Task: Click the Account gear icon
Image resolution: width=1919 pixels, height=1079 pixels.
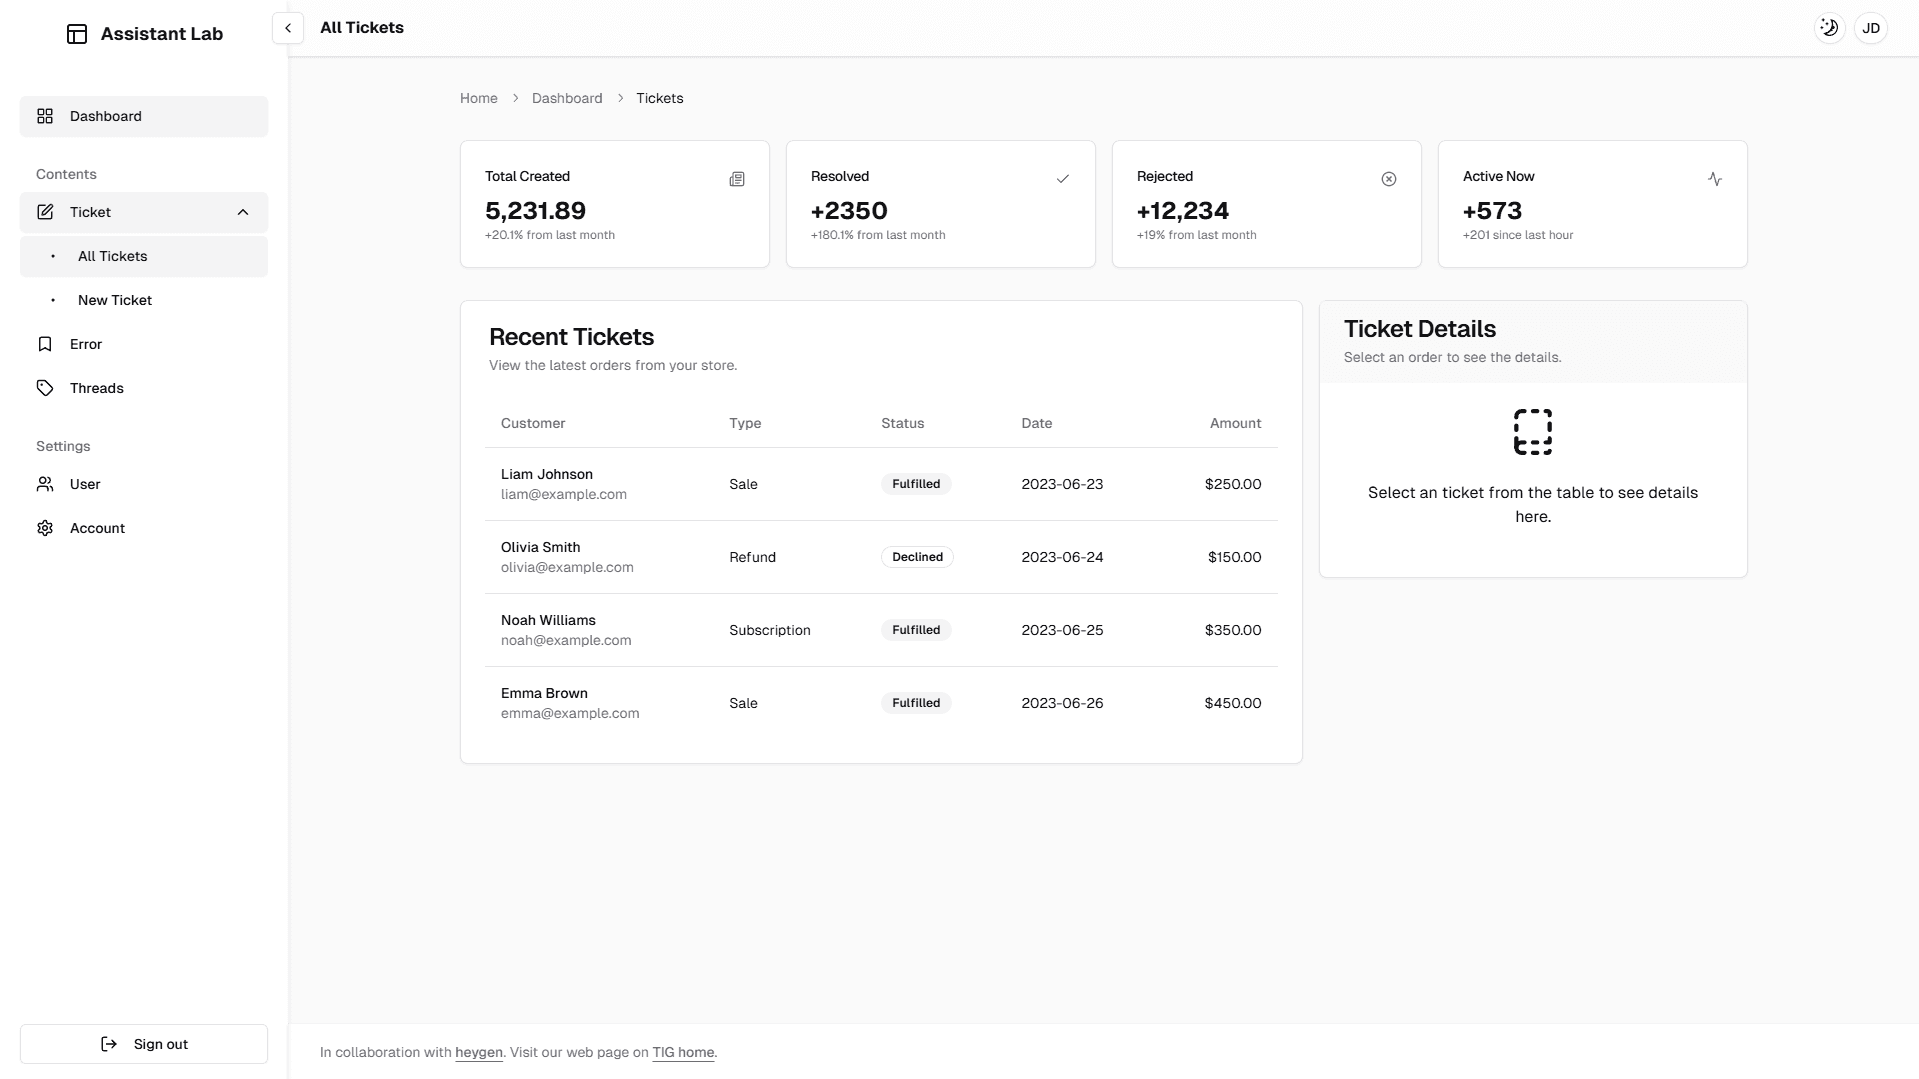Action: coord(45,528)
